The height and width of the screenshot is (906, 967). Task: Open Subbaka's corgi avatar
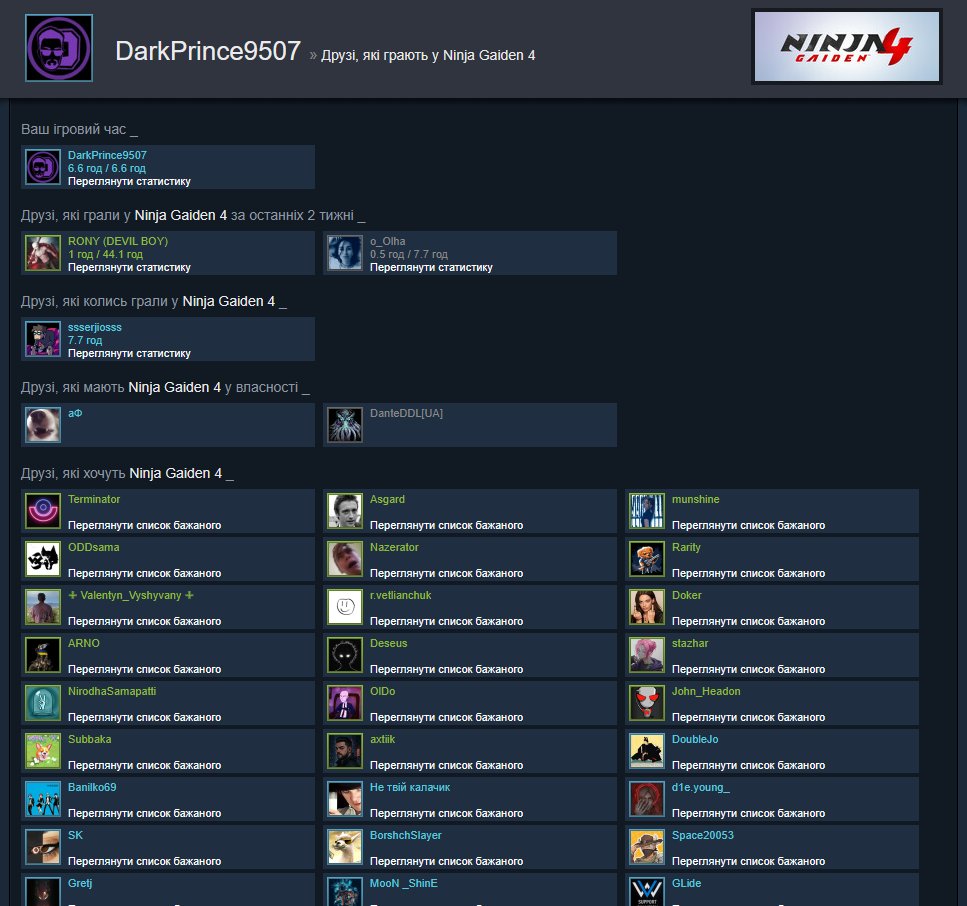pyautogui.click(x=43, y=751)
